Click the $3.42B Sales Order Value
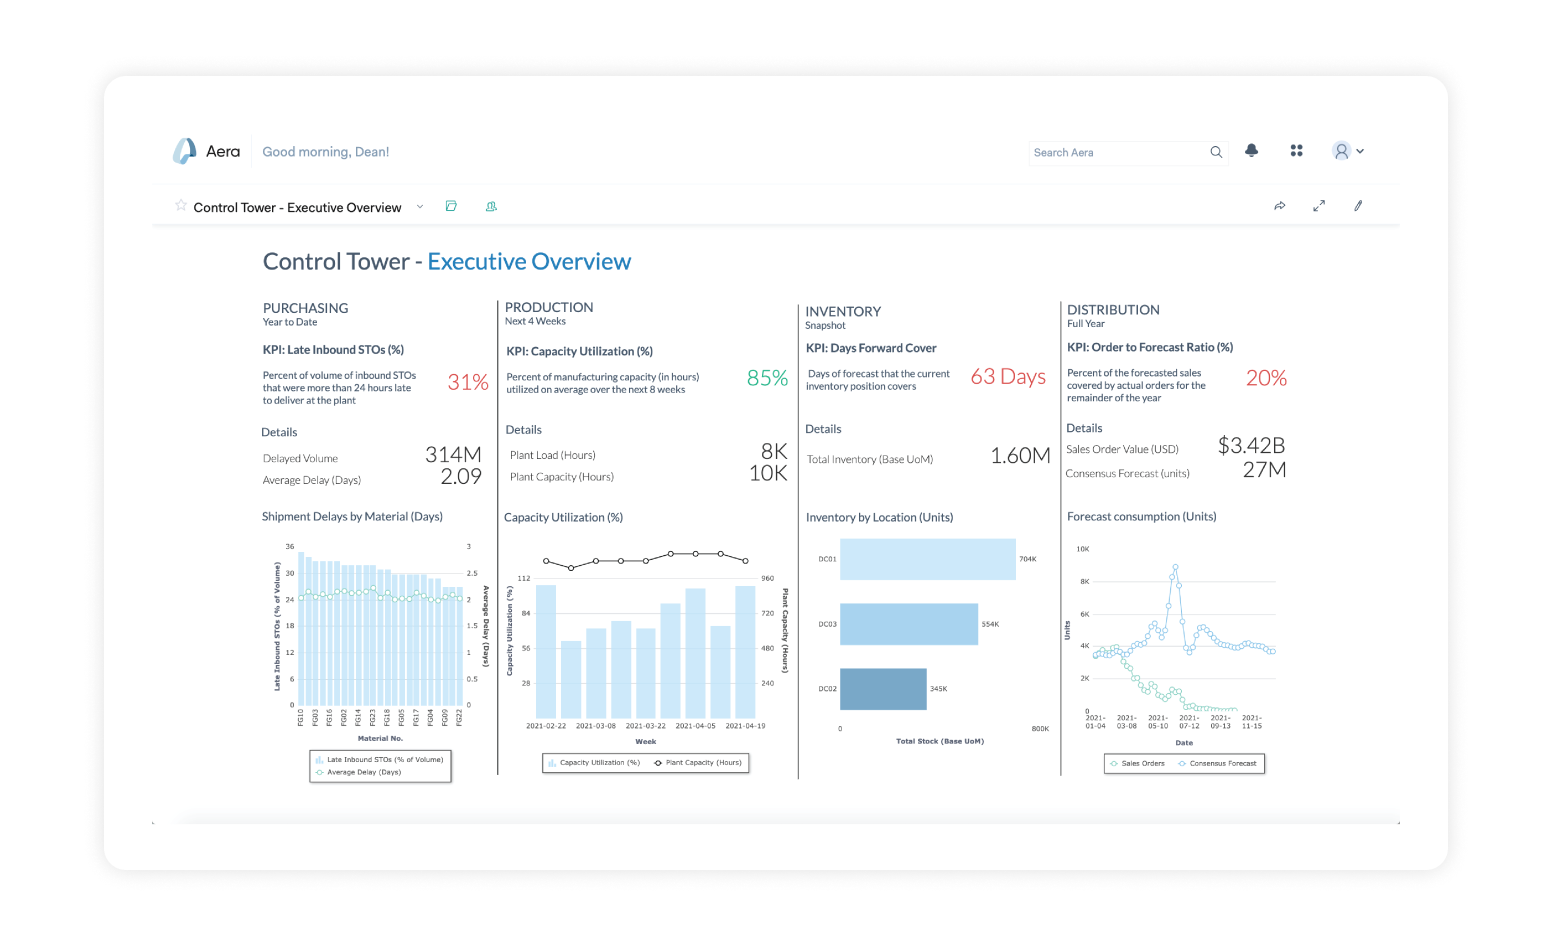 click(x=1251, y=446)
